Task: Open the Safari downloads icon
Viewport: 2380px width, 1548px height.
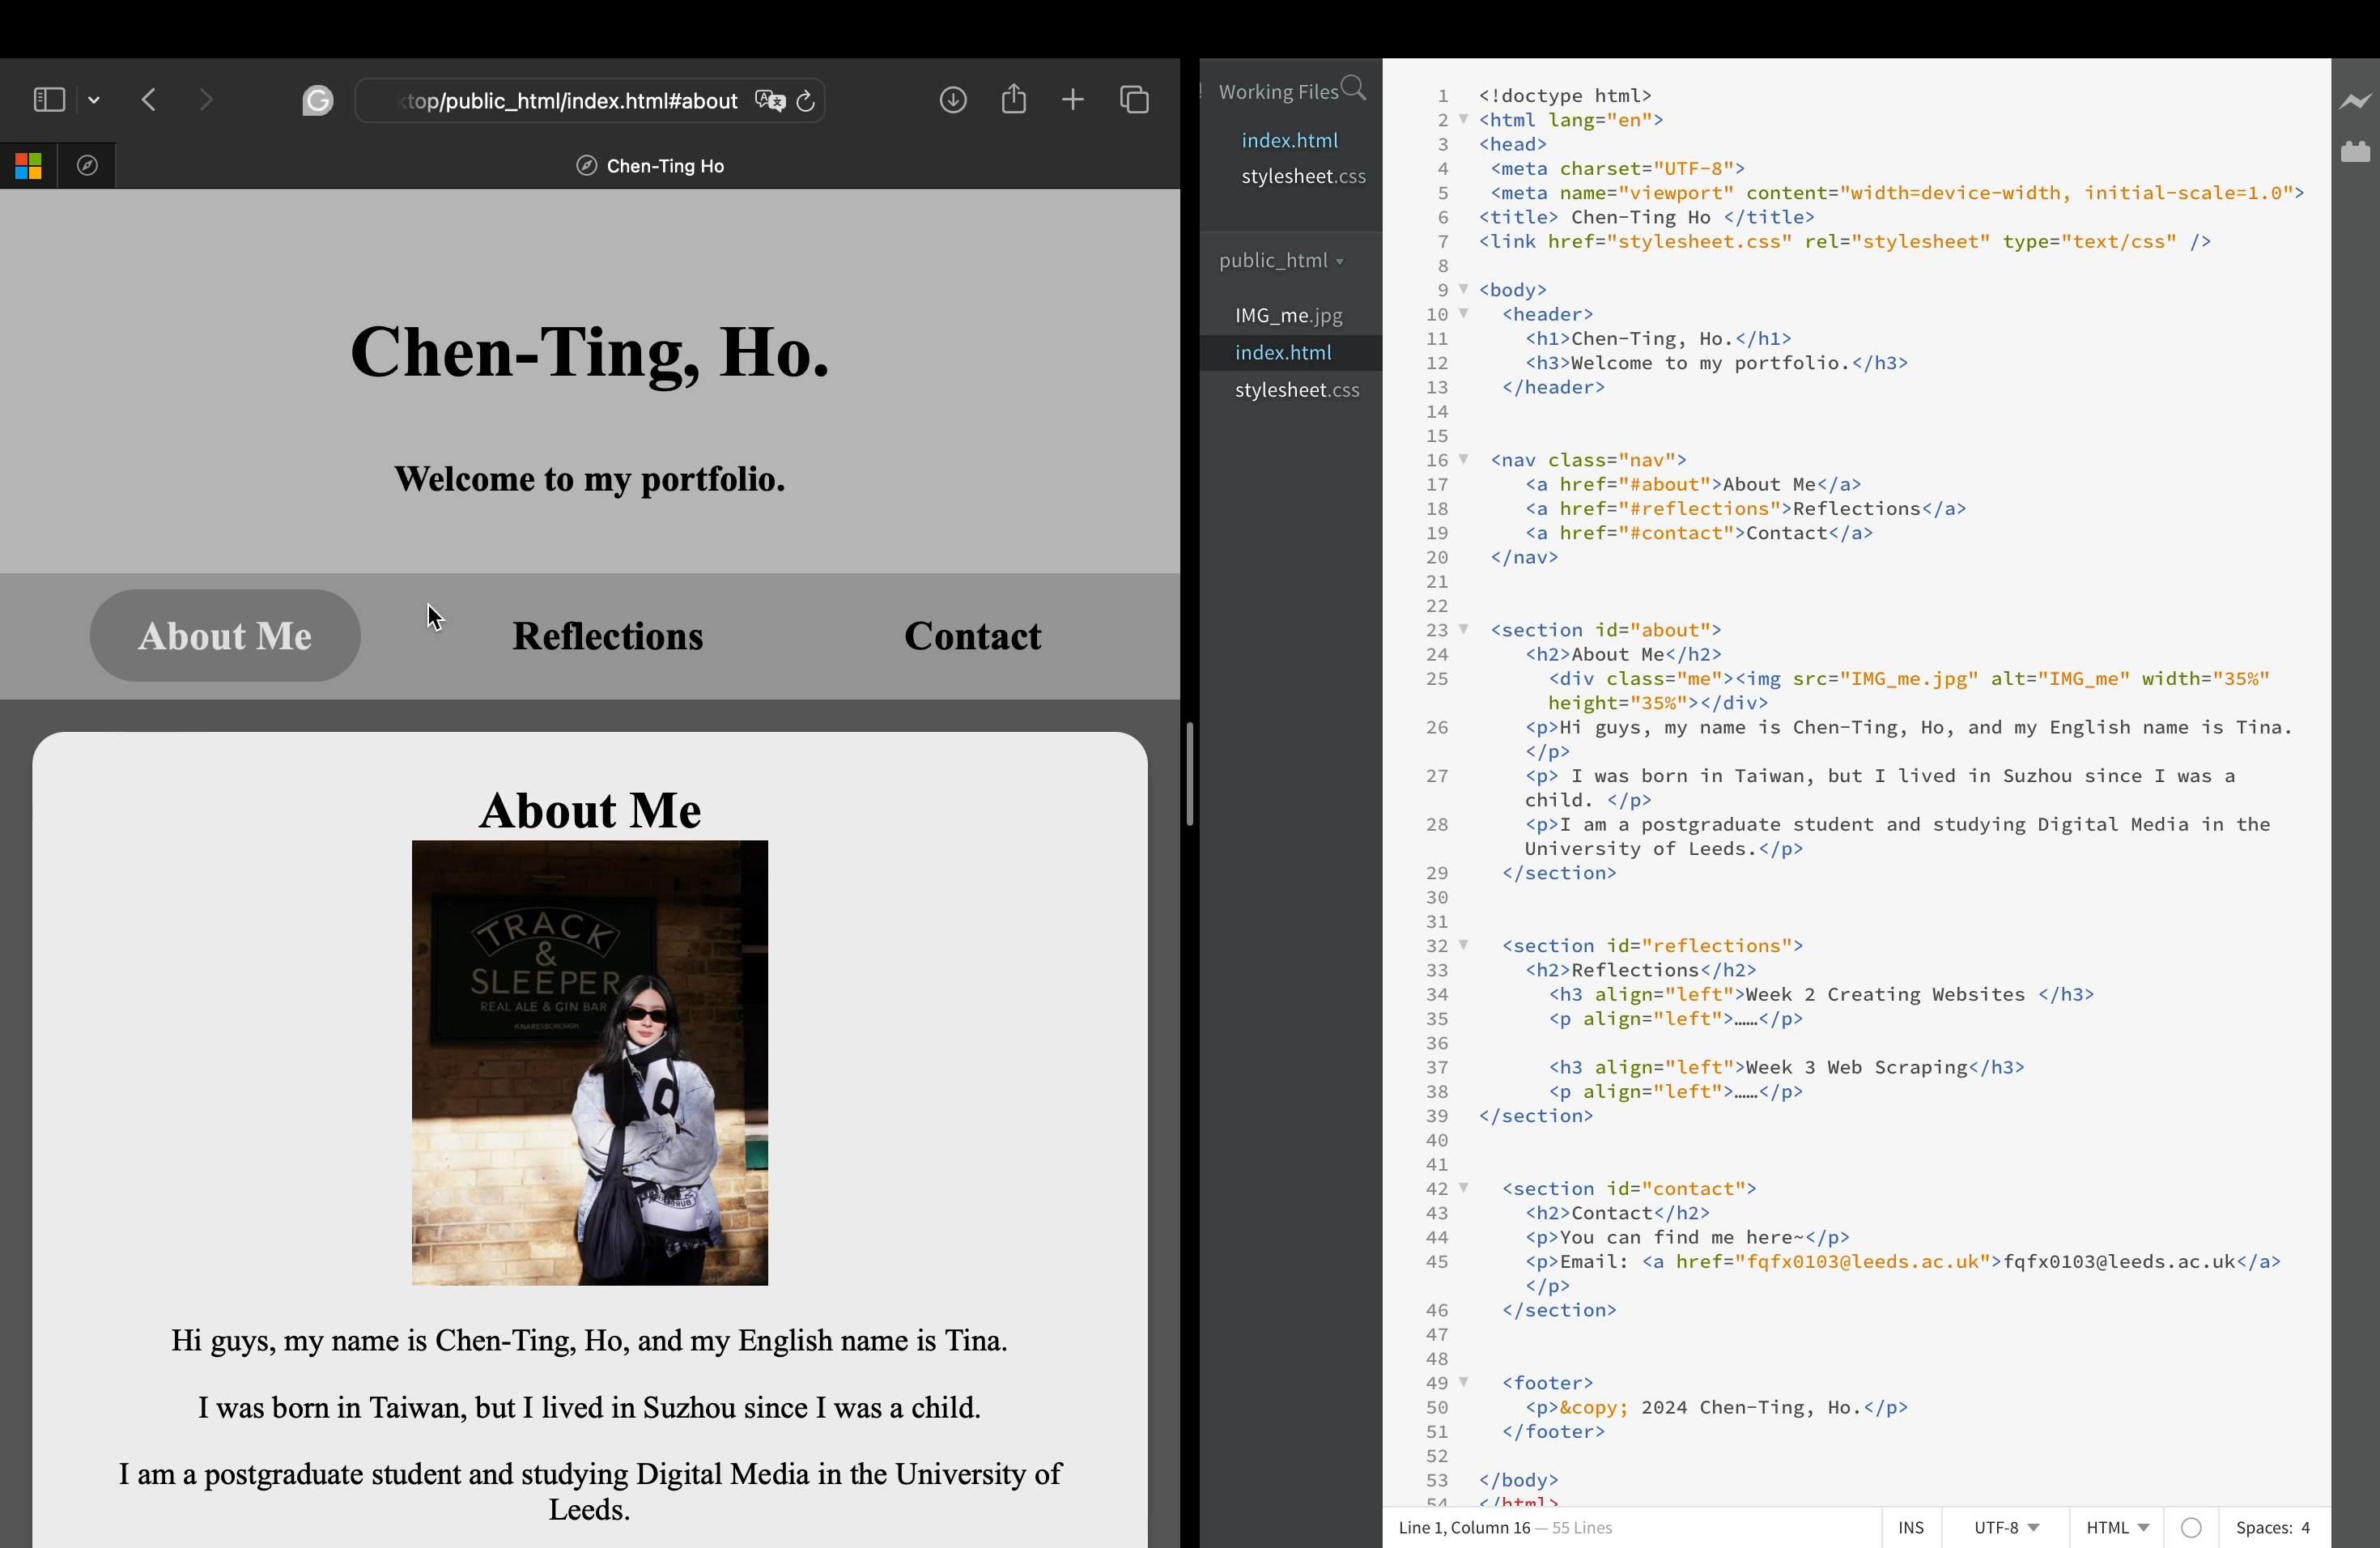Action: [x=952, y=100]
